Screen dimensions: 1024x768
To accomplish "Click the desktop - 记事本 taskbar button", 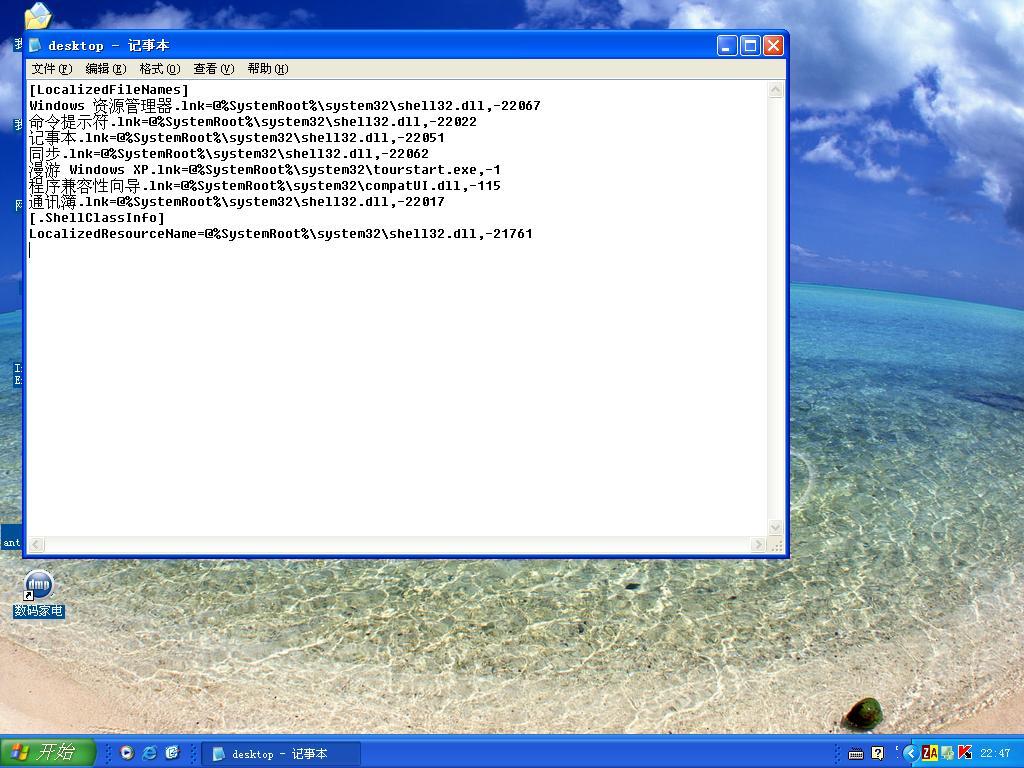I will pyautogui.click(x=281, y=754).
